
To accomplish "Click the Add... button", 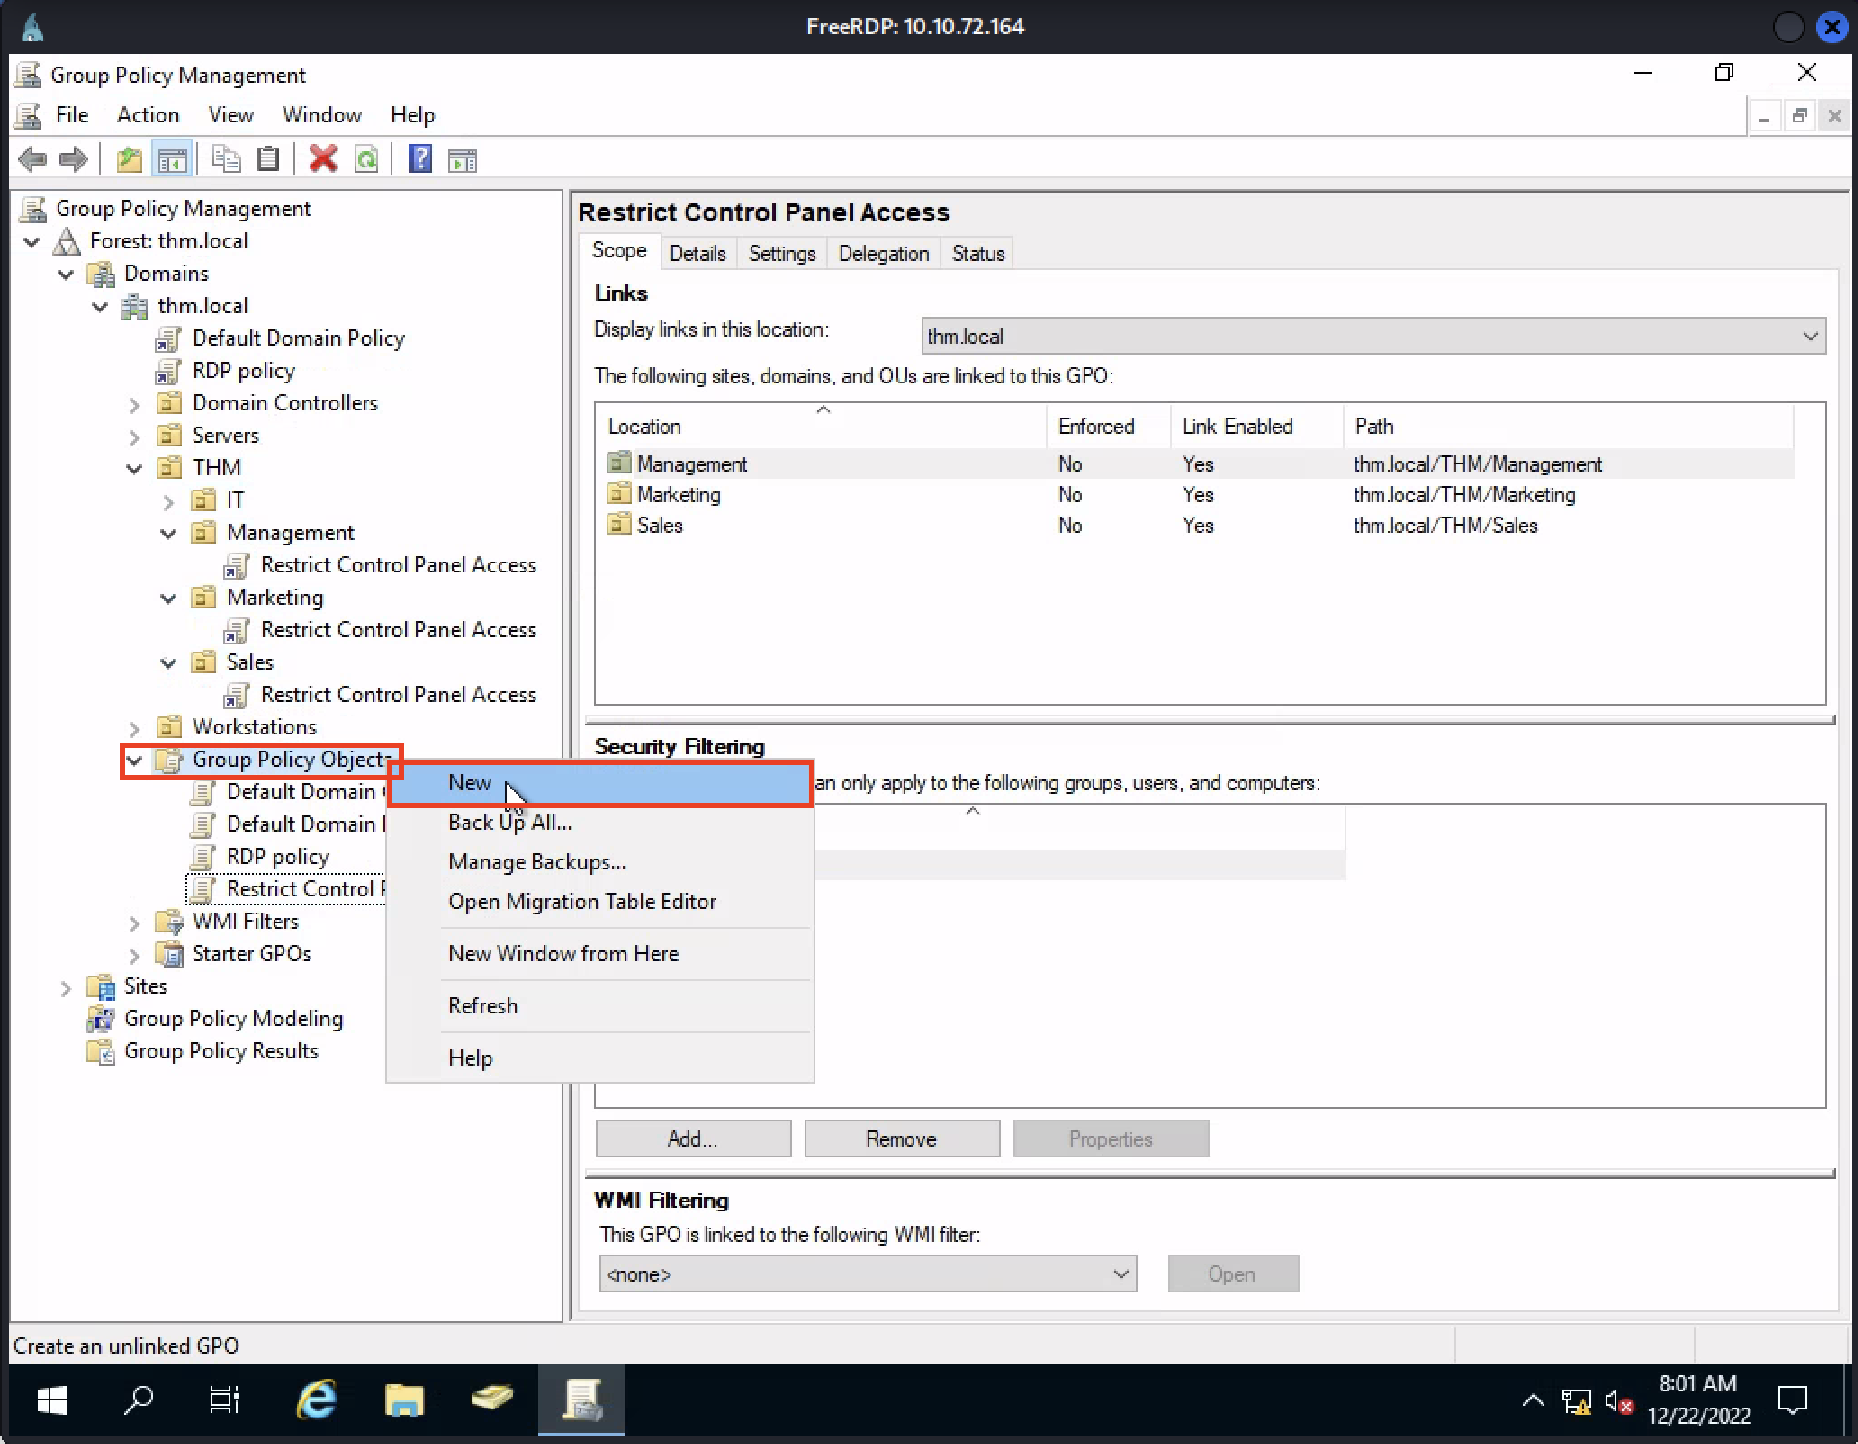I will [x=693, y=1139].
